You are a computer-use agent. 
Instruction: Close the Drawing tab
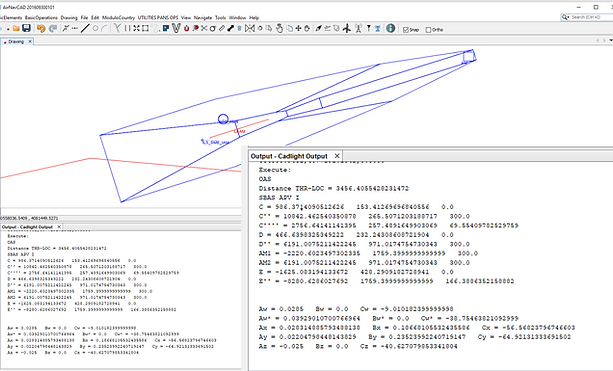coord(30,41)
